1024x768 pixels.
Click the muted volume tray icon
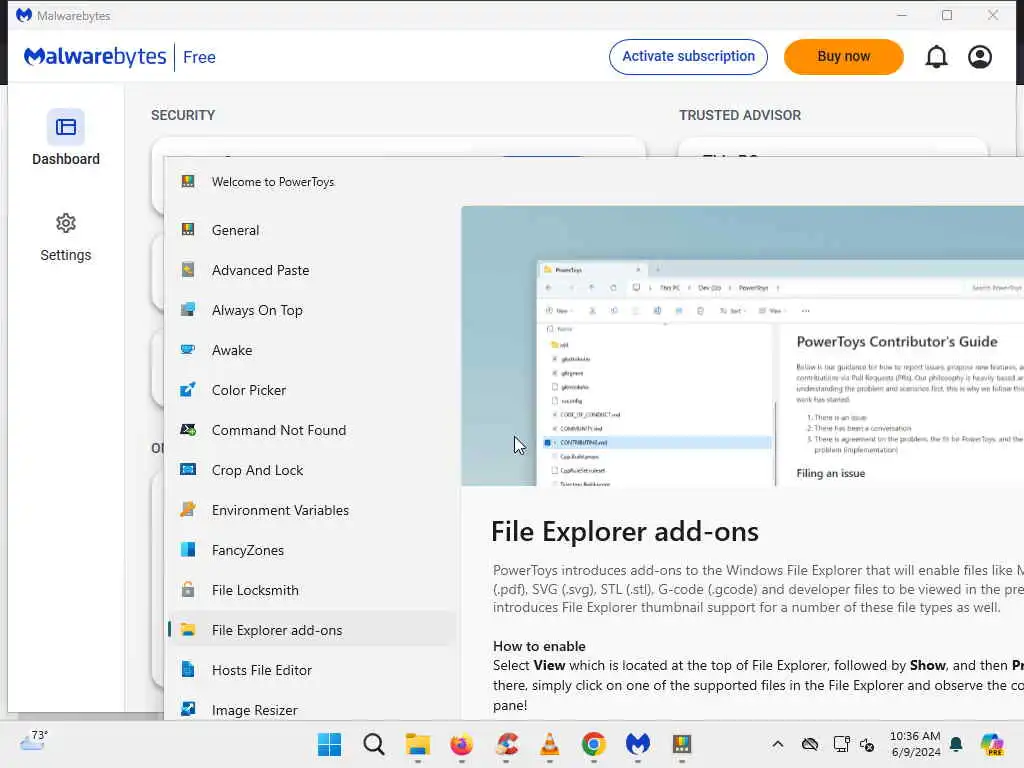[x=867, y=744]
